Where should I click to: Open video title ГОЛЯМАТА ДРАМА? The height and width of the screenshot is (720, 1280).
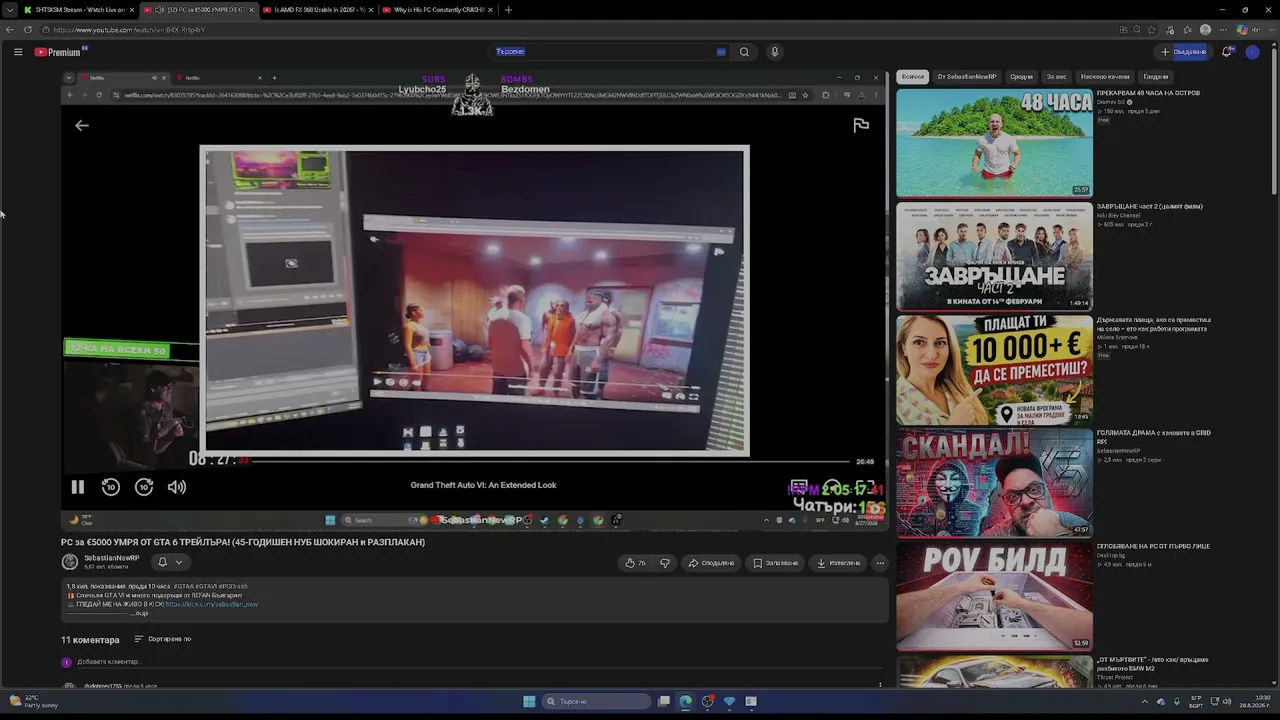pos(1154,437)
